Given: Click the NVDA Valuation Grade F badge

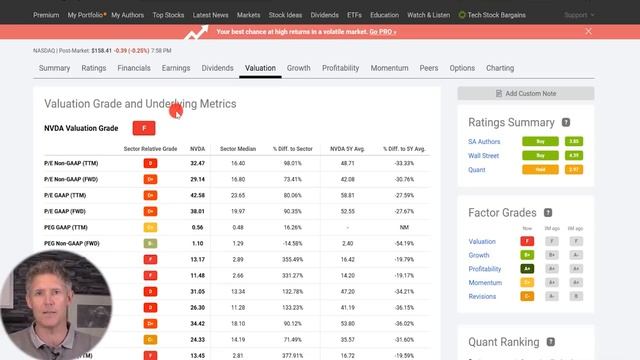Looking at the screenshot, I should pyautogui.click(x=144, y=128).
